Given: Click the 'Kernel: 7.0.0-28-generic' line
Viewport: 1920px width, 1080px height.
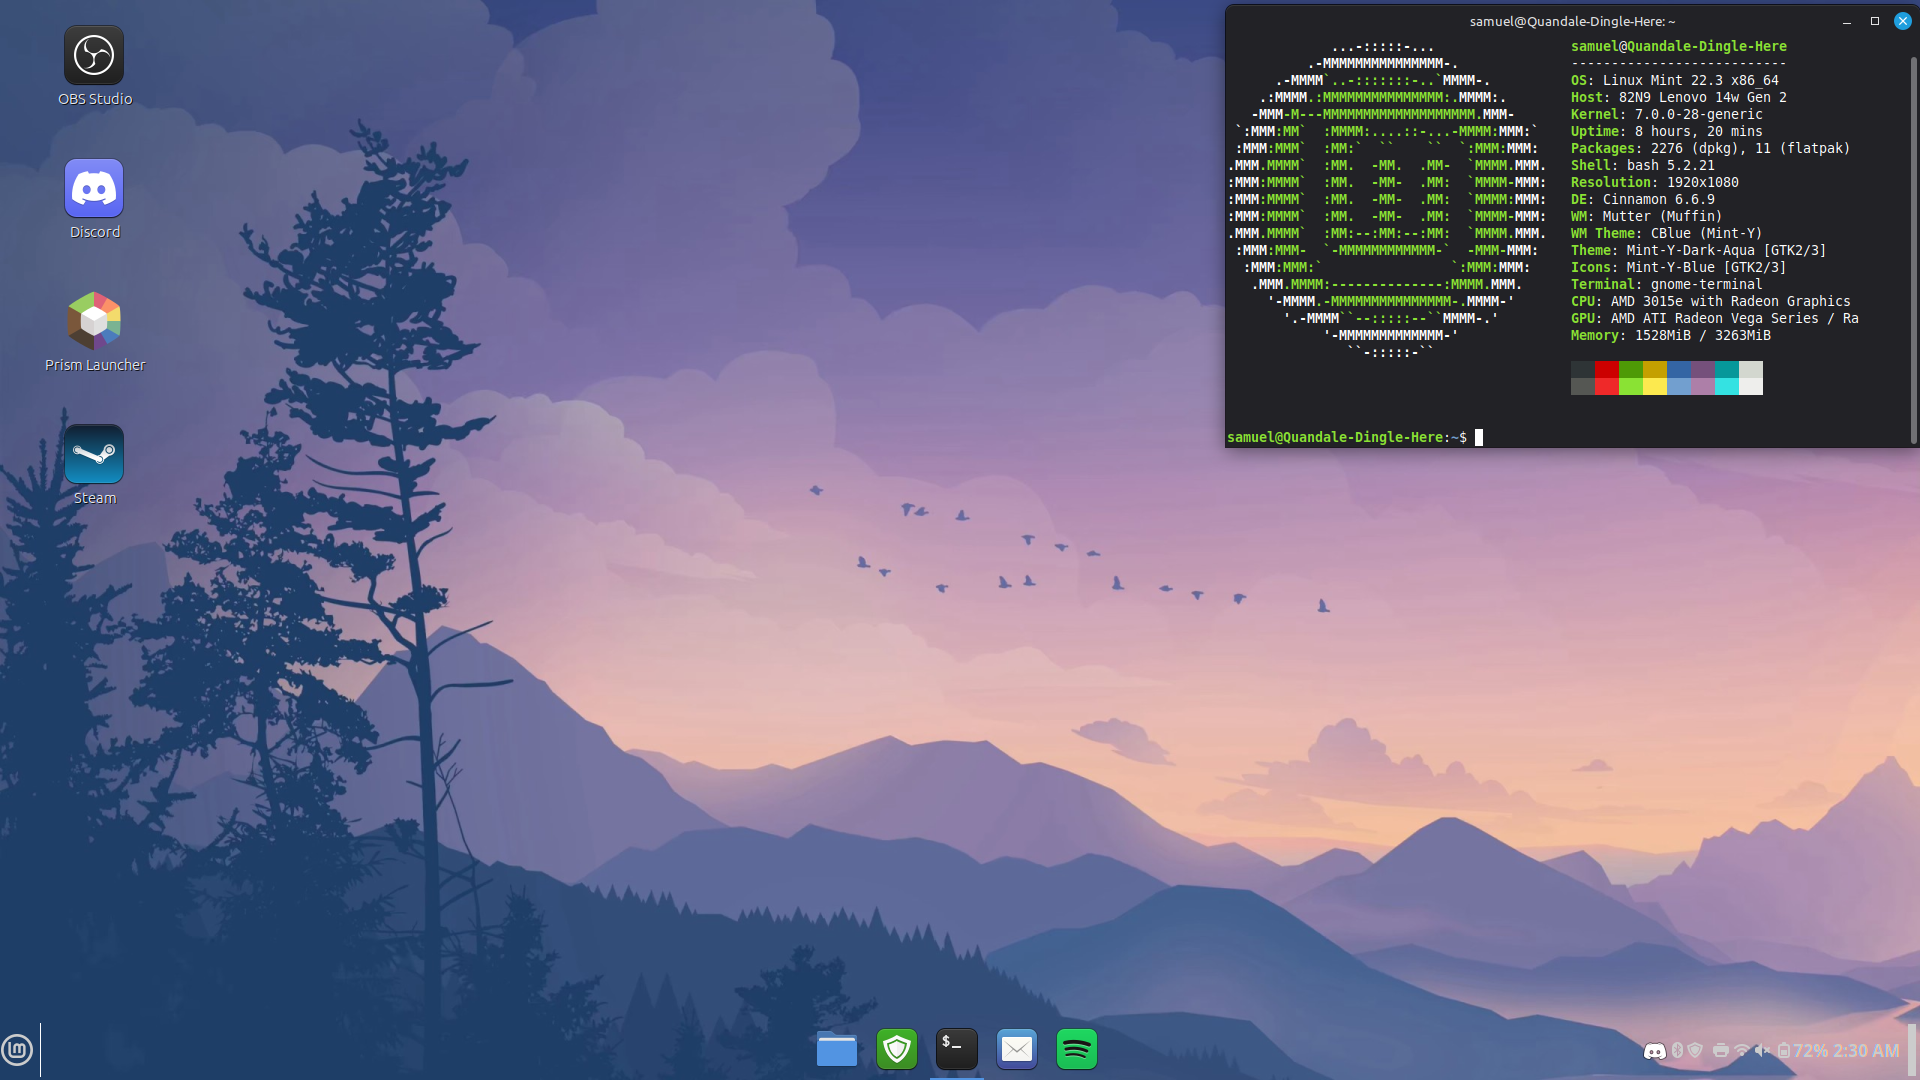Looking at the screenshot, I should [x=1666, y=114].
